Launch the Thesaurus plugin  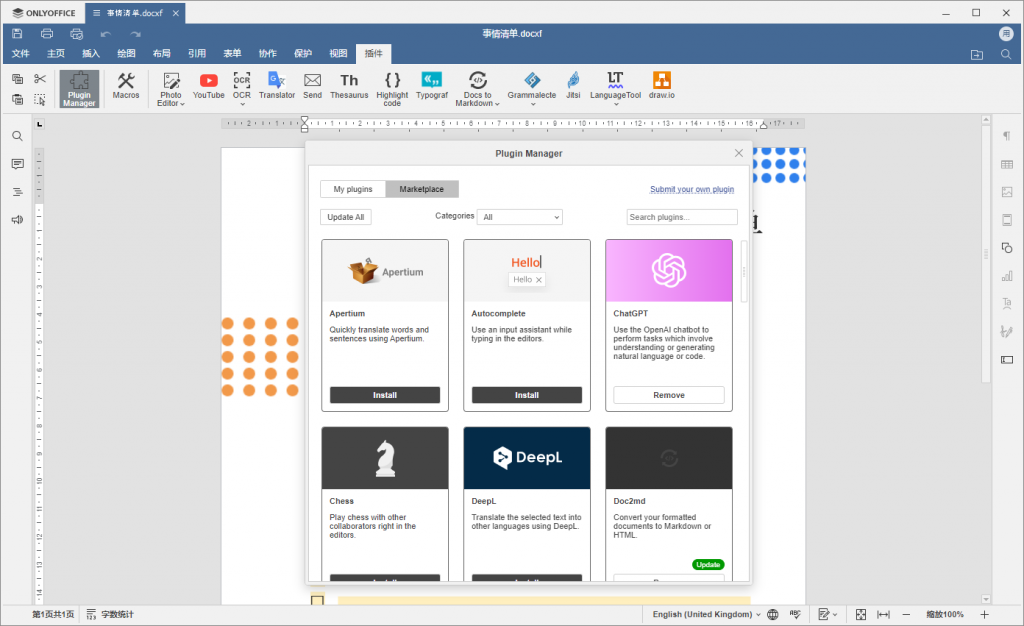point(349,85)
